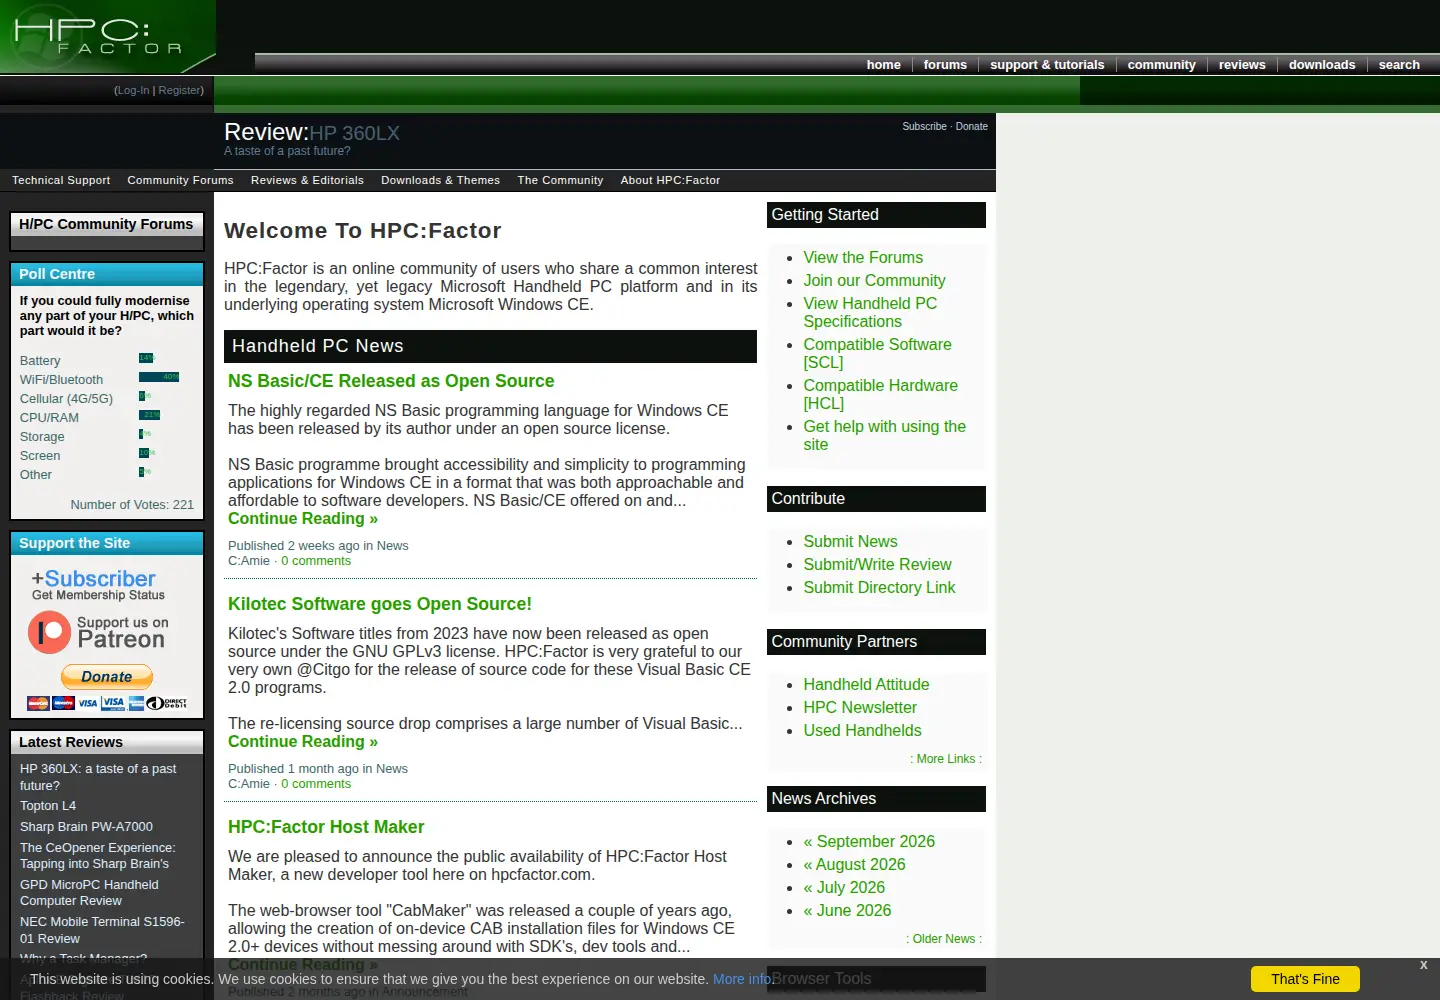Dismiss cookie banner with X
This screenshot has height=1000, width=1440.
[x=1423, y=965]
